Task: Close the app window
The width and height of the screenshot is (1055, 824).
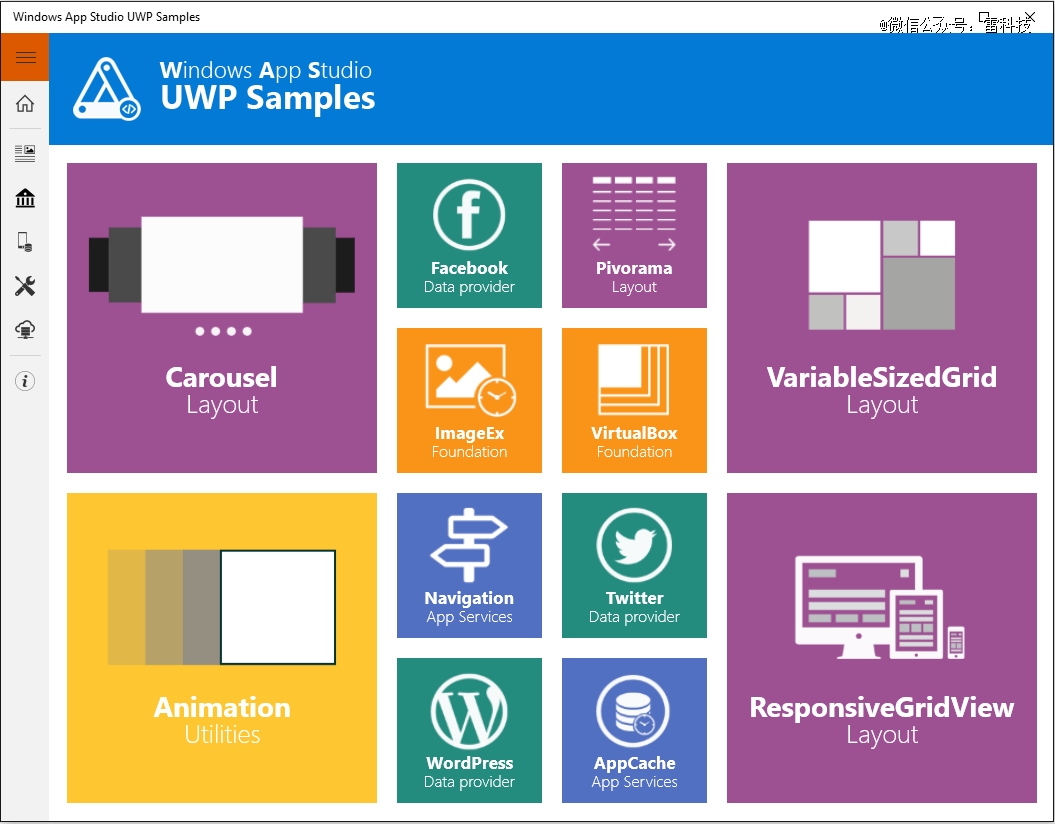Action: (x=1029, y=17)
